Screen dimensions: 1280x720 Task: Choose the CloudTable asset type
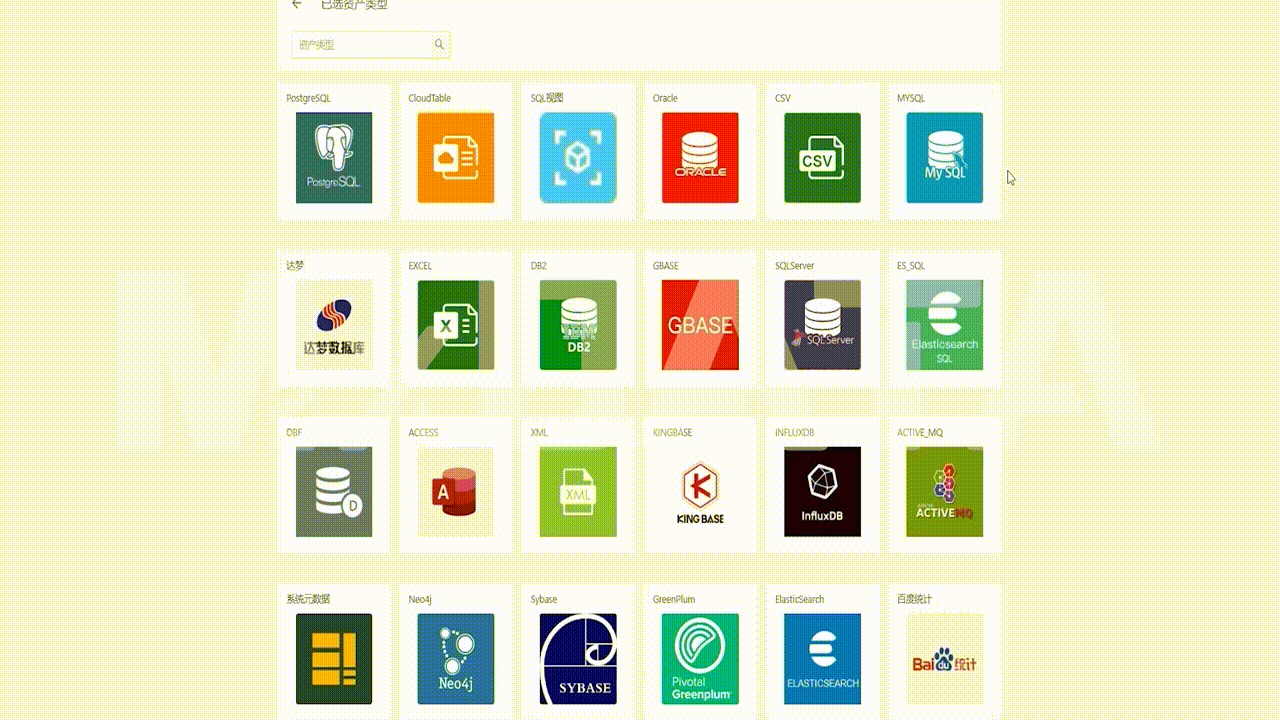pos(456,158)
